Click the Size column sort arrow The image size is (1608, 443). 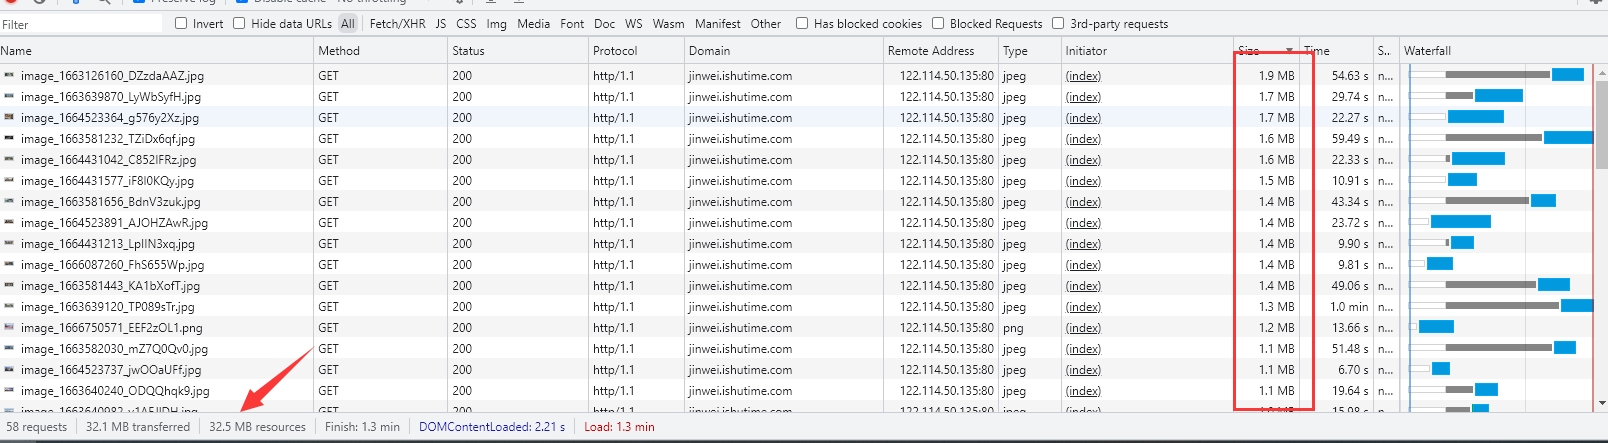pyautogui.click(x=1289, y=50)
